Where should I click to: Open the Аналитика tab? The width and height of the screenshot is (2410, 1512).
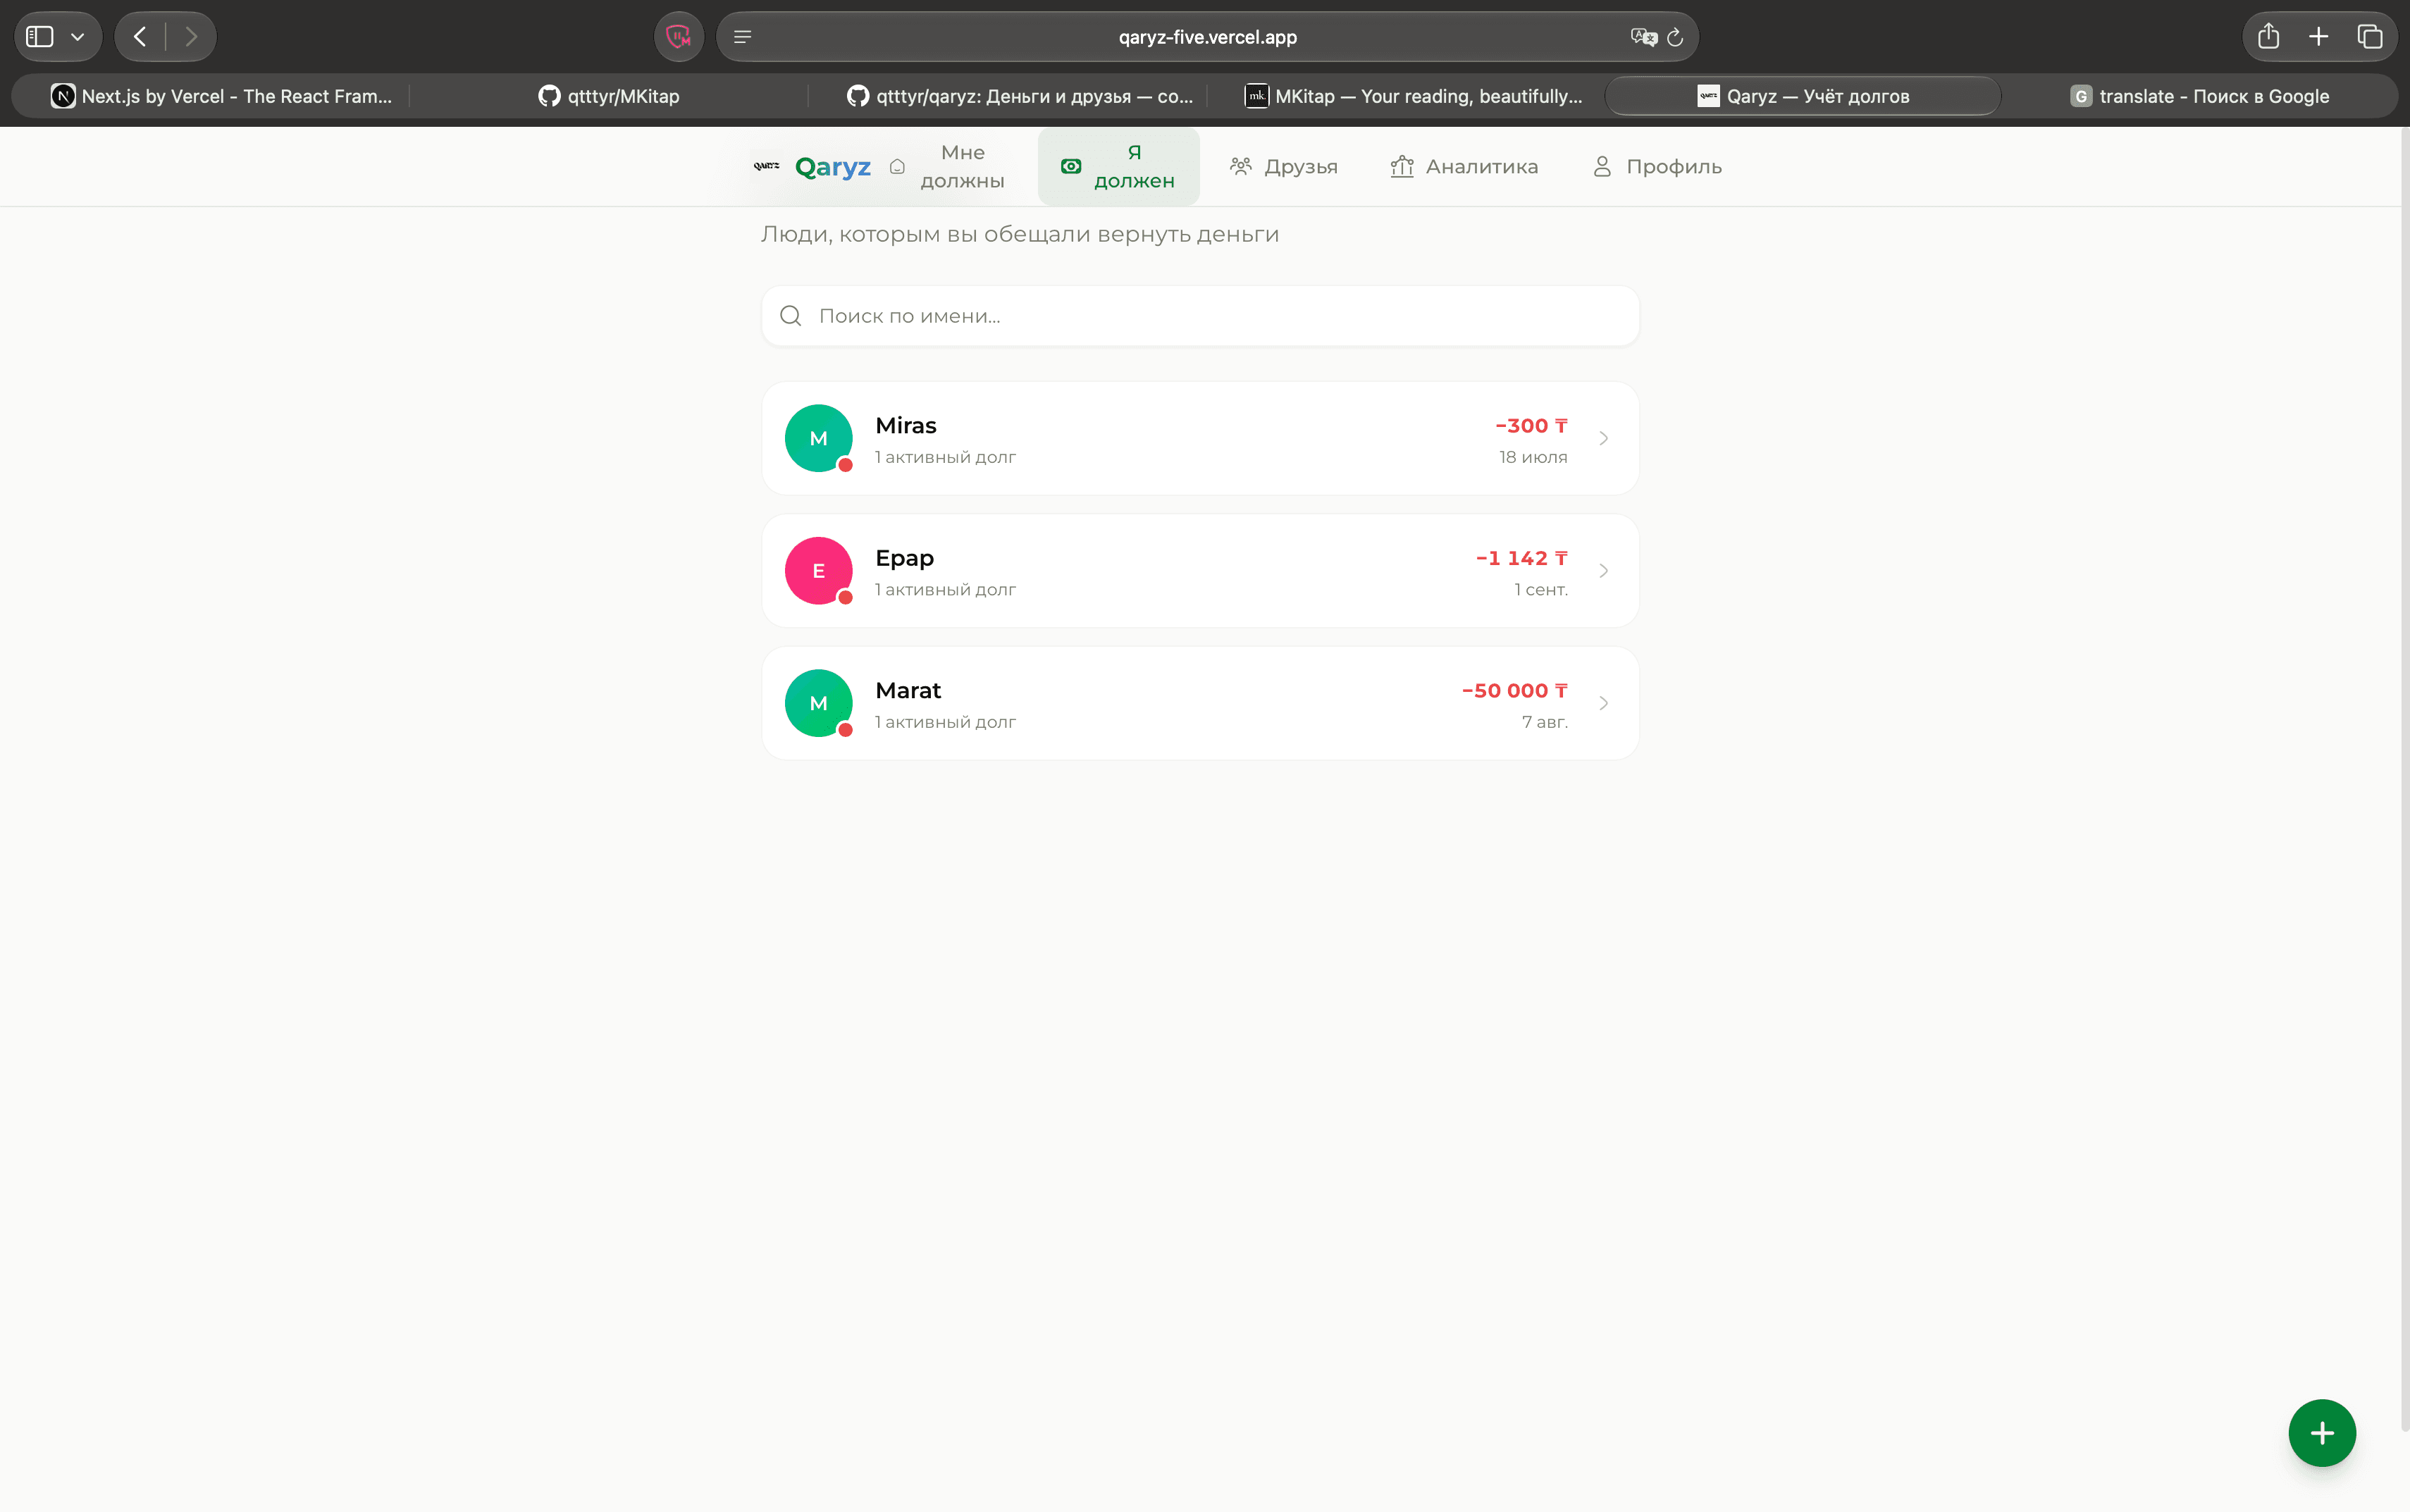1465,166
